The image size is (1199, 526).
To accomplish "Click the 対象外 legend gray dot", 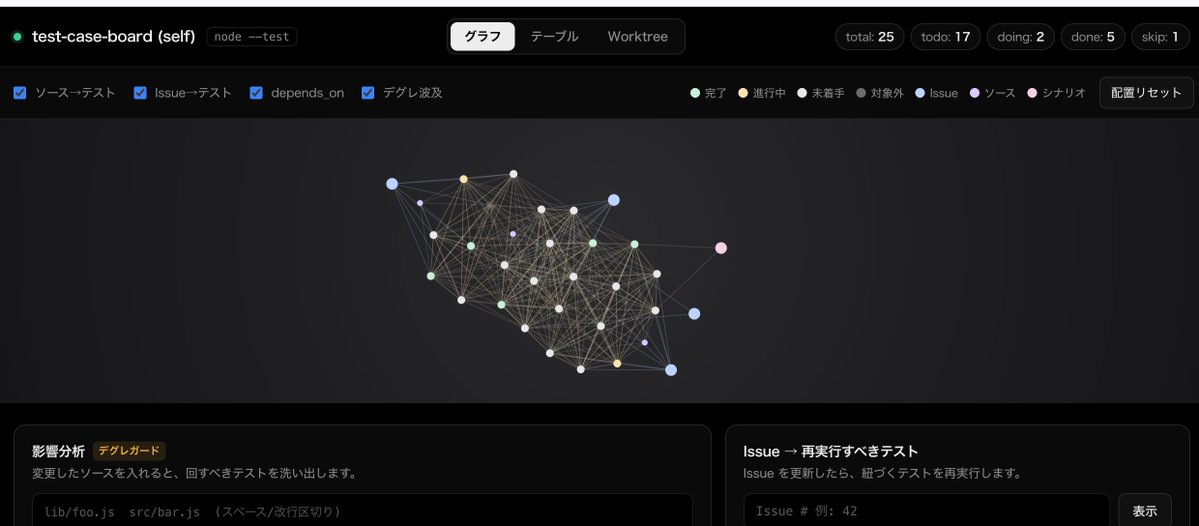I will (860, 93).
